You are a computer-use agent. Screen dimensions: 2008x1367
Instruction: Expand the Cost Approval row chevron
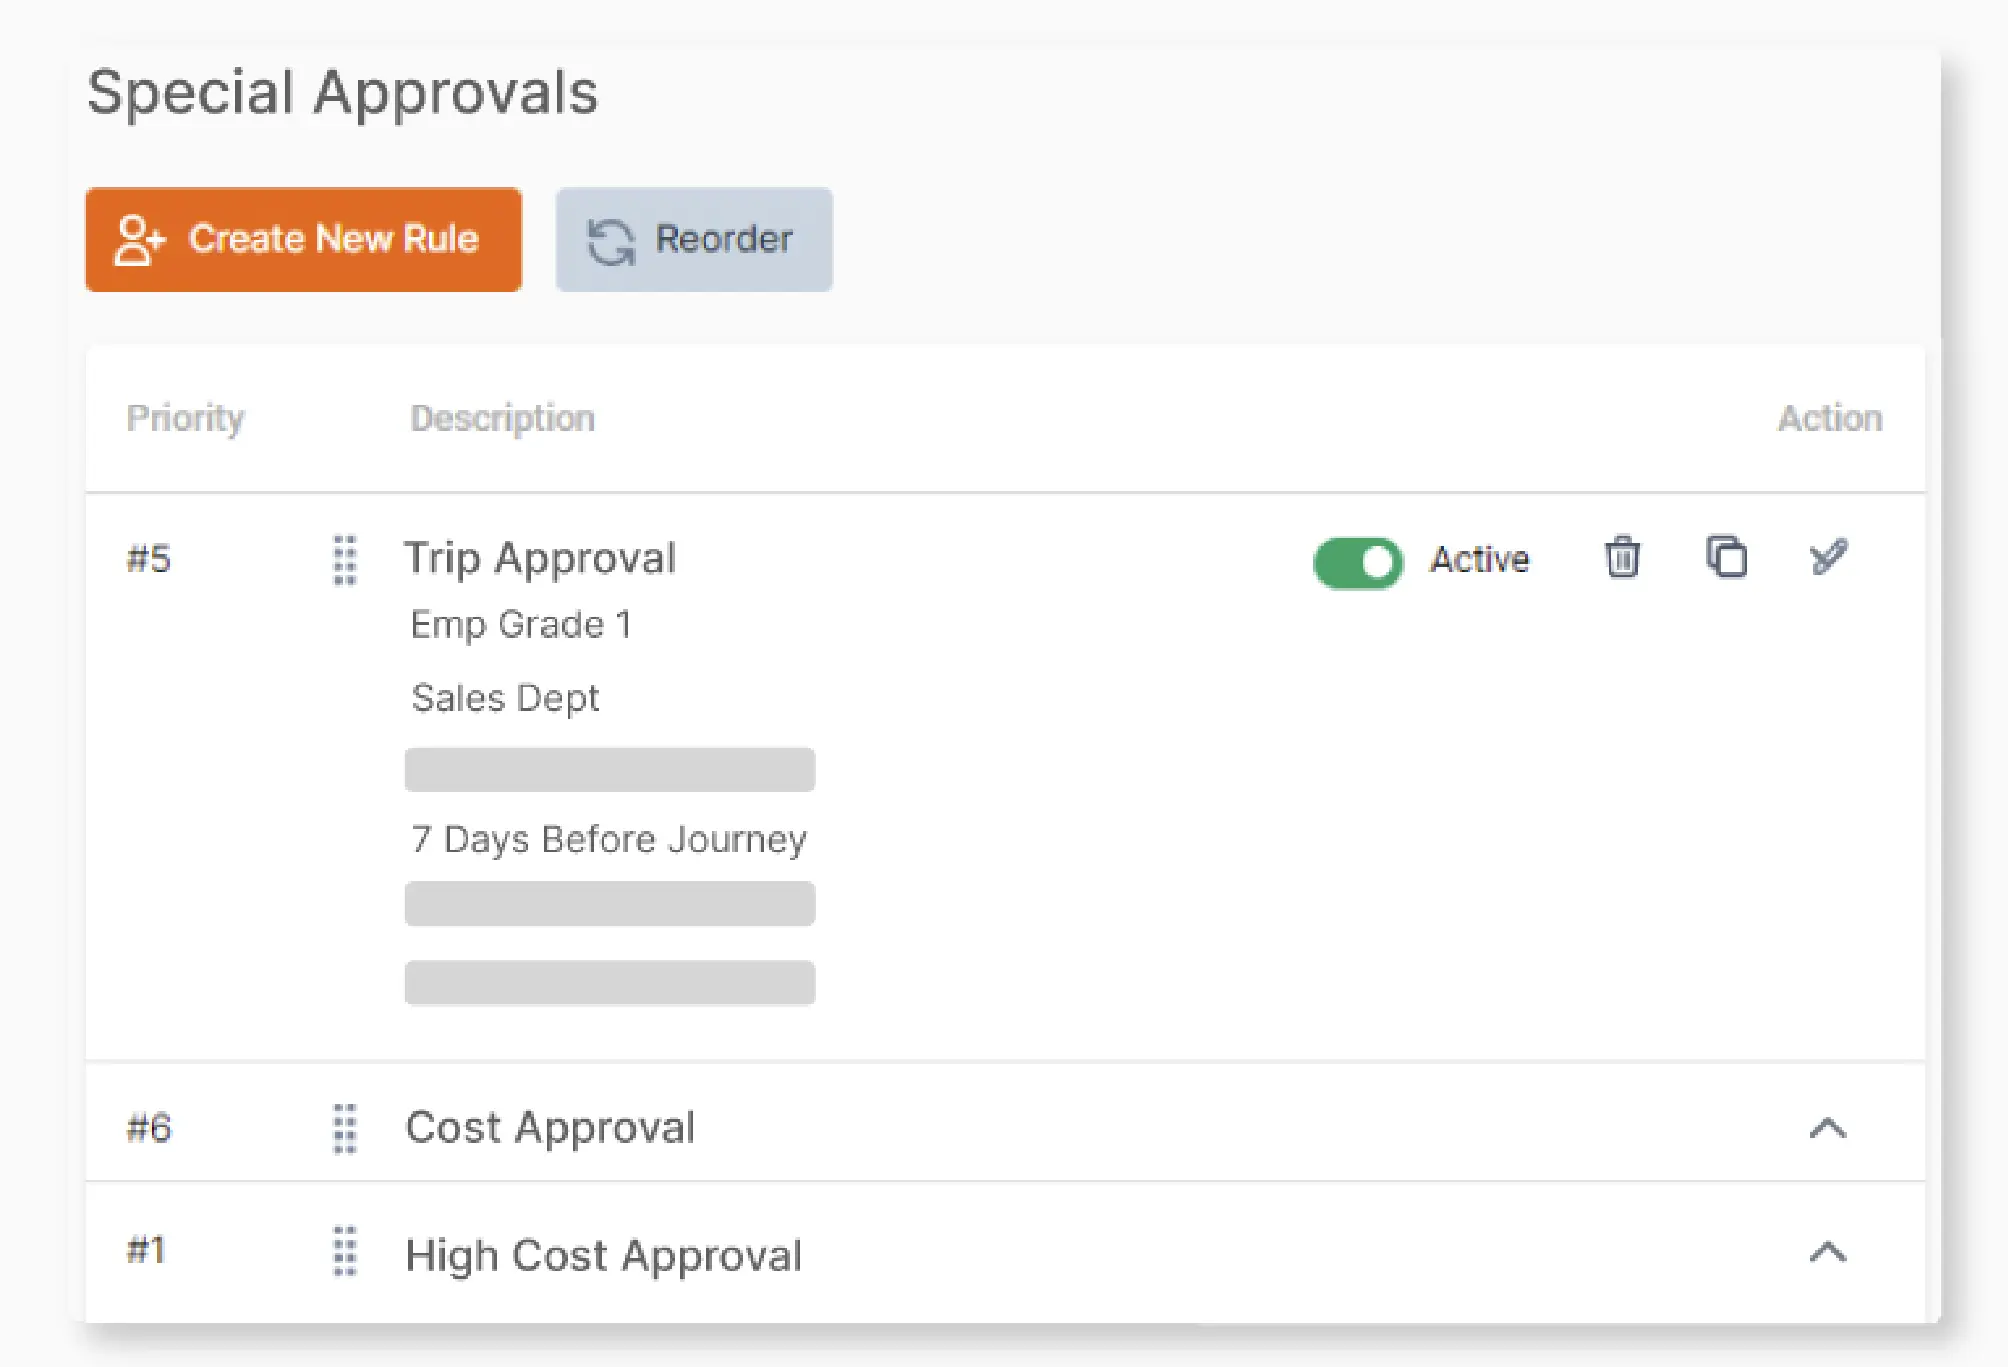pos(1828,1129)
